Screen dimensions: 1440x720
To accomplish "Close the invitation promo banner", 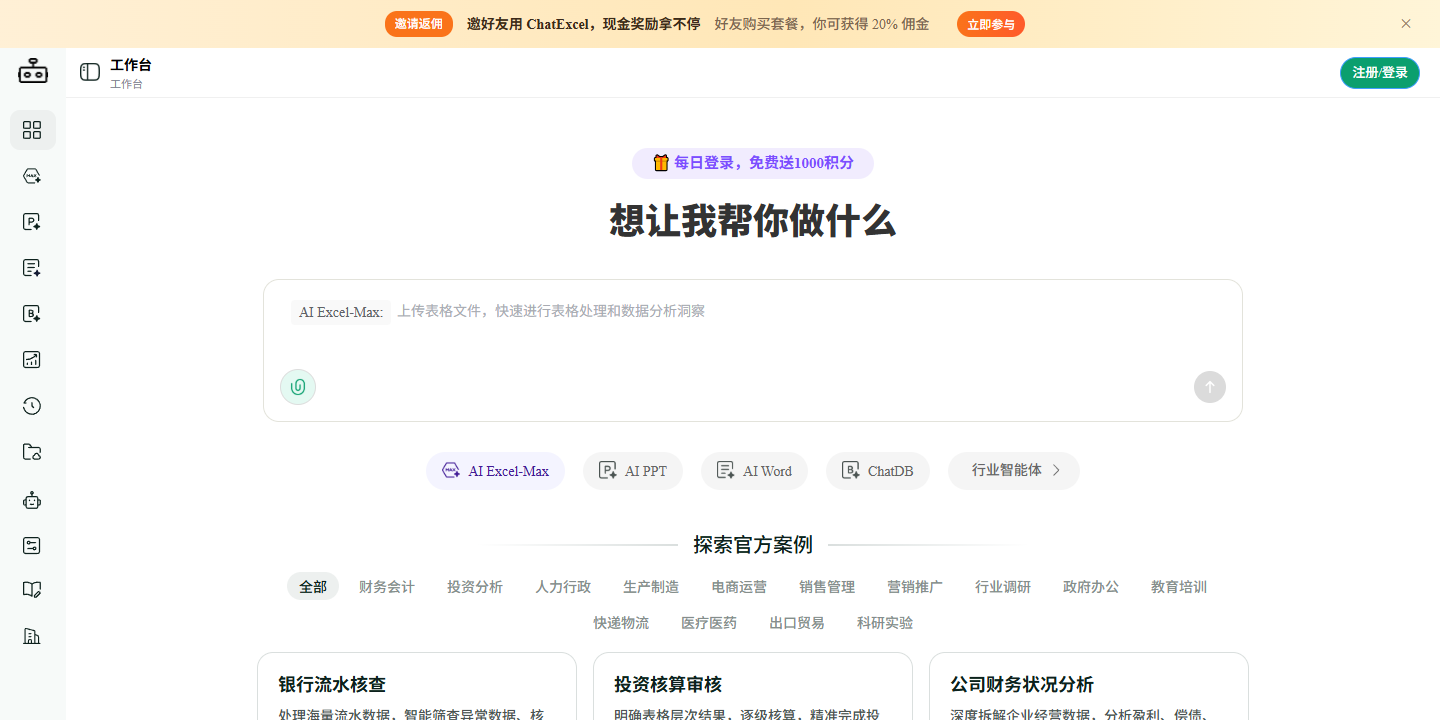I will pos(1406,24).
